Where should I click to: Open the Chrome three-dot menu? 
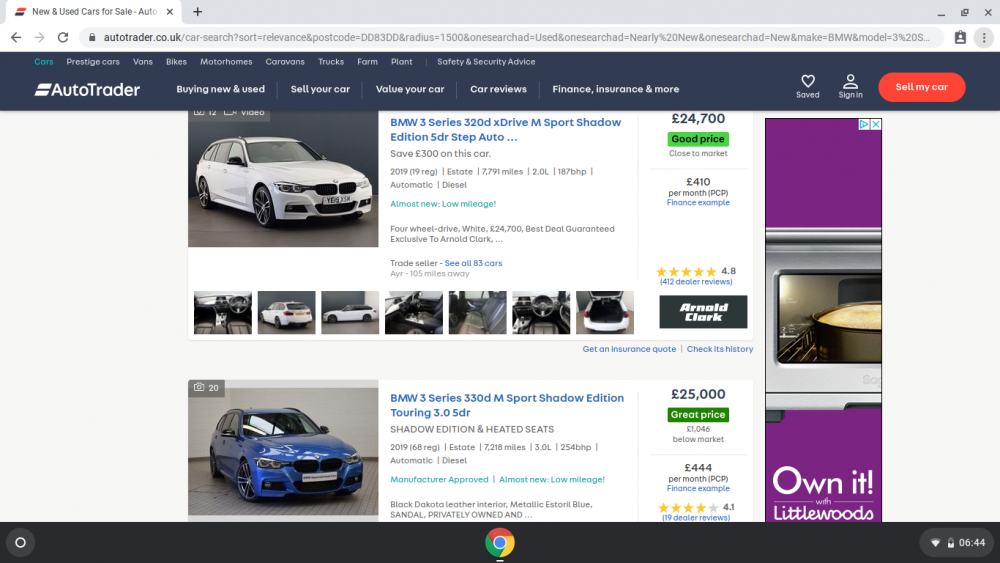pos(984,38)
